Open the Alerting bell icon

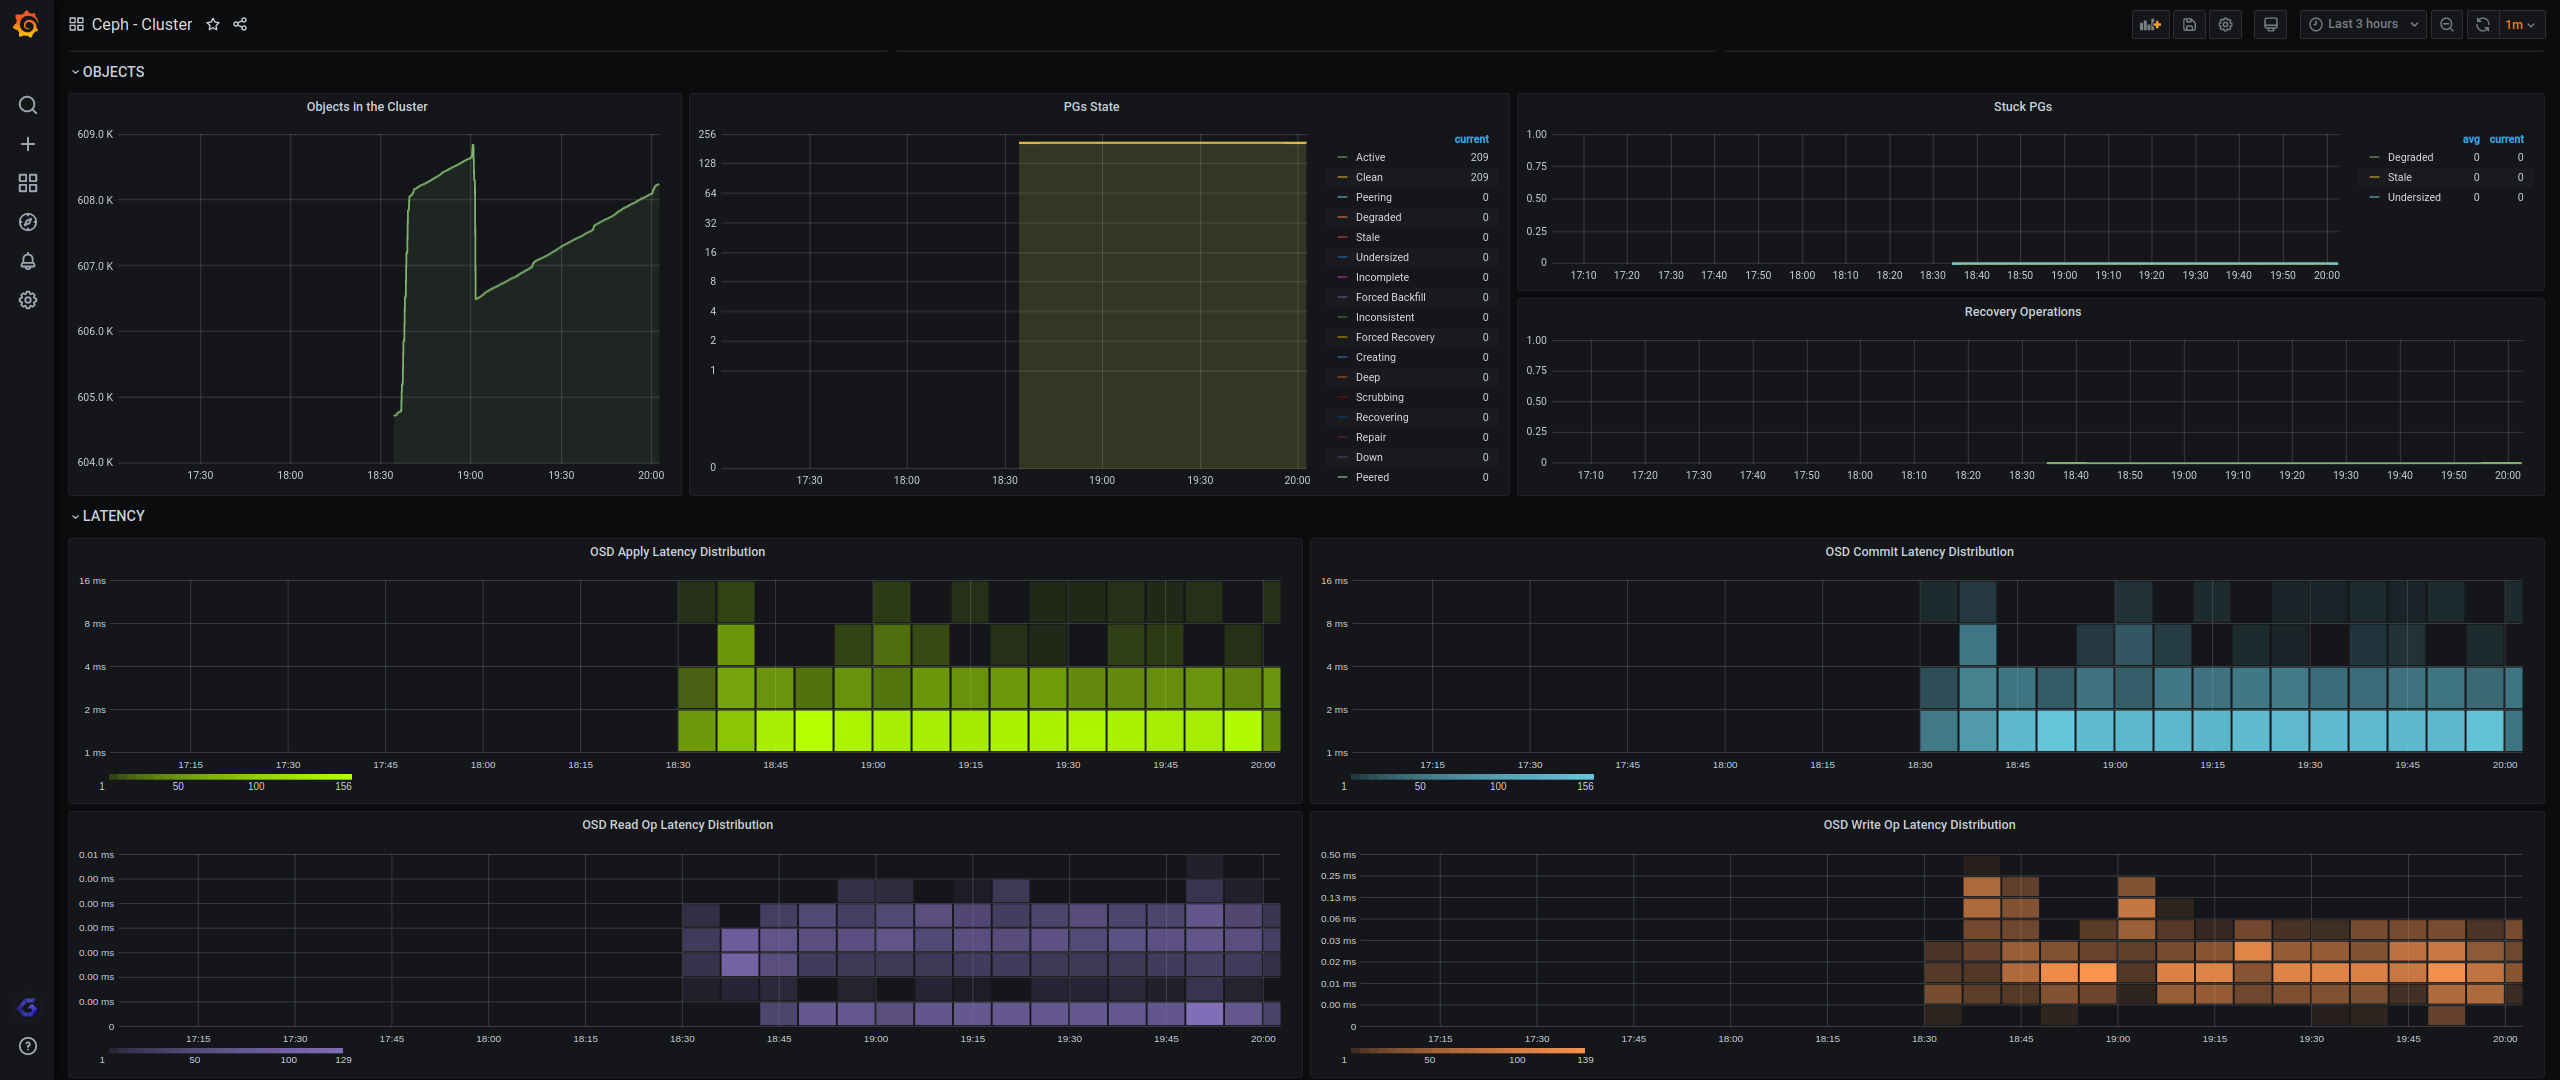tap(28, 261)
